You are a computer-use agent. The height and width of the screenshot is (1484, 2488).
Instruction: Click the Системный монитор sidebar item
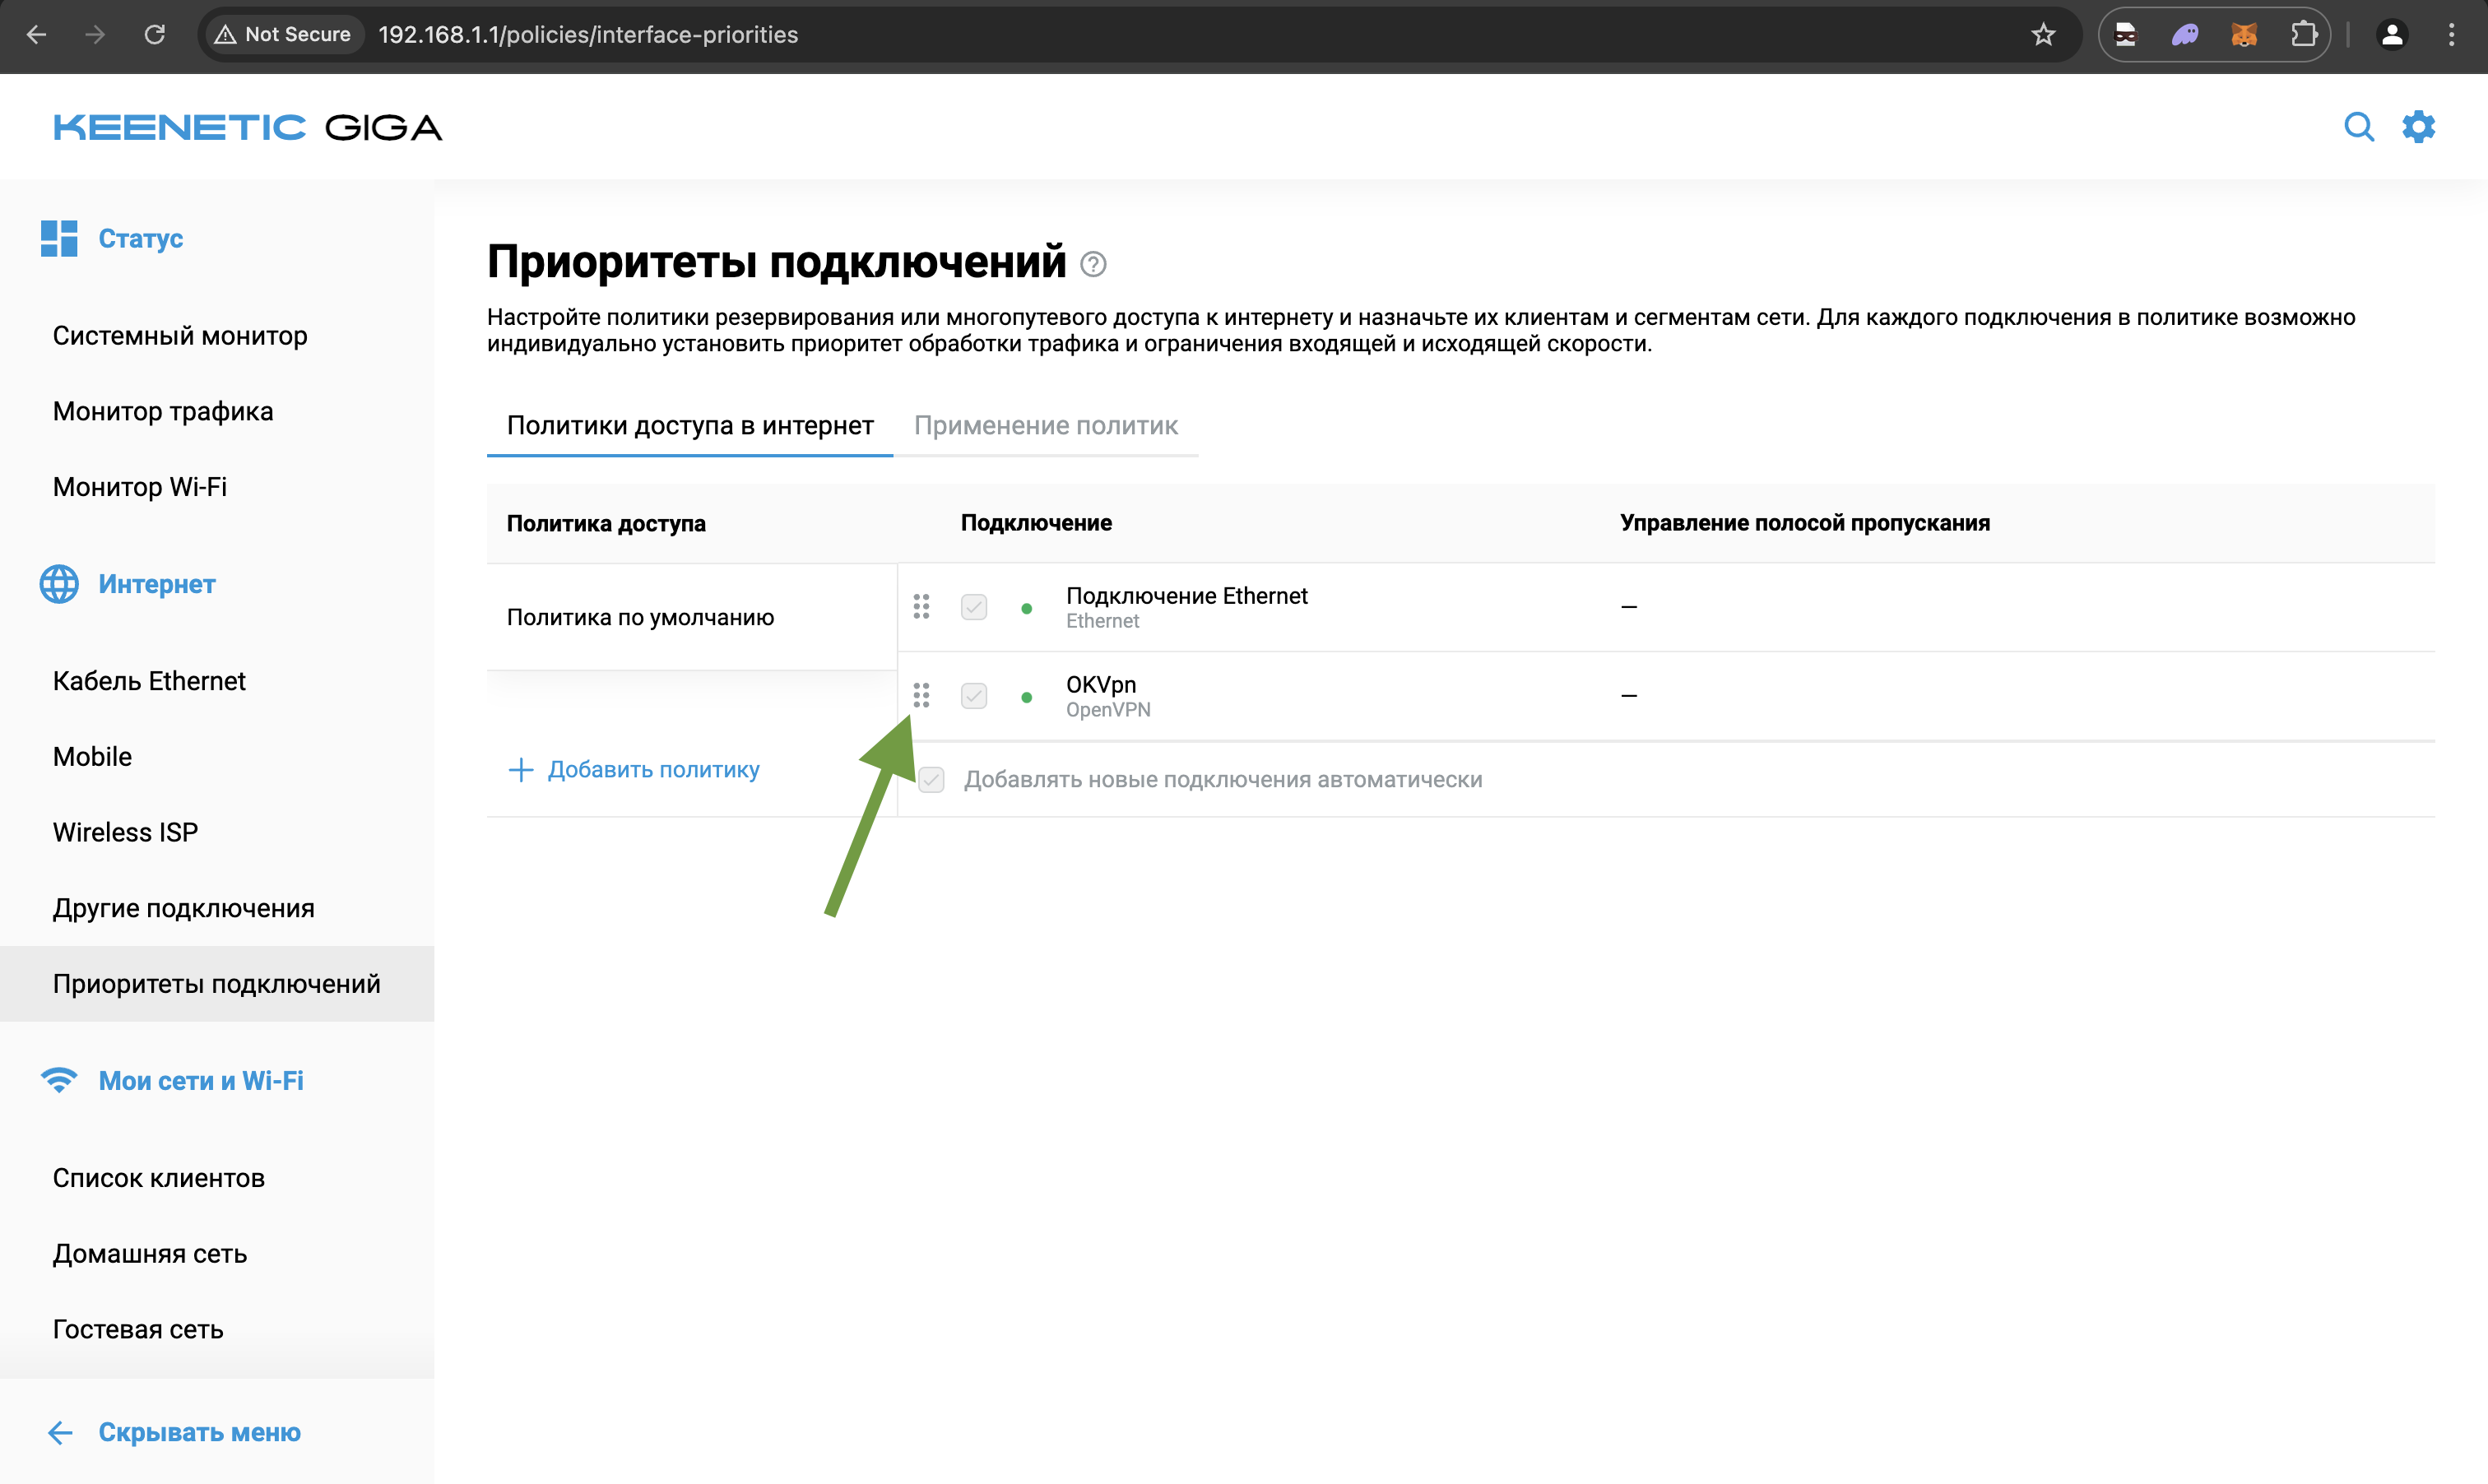coord(179,336)
